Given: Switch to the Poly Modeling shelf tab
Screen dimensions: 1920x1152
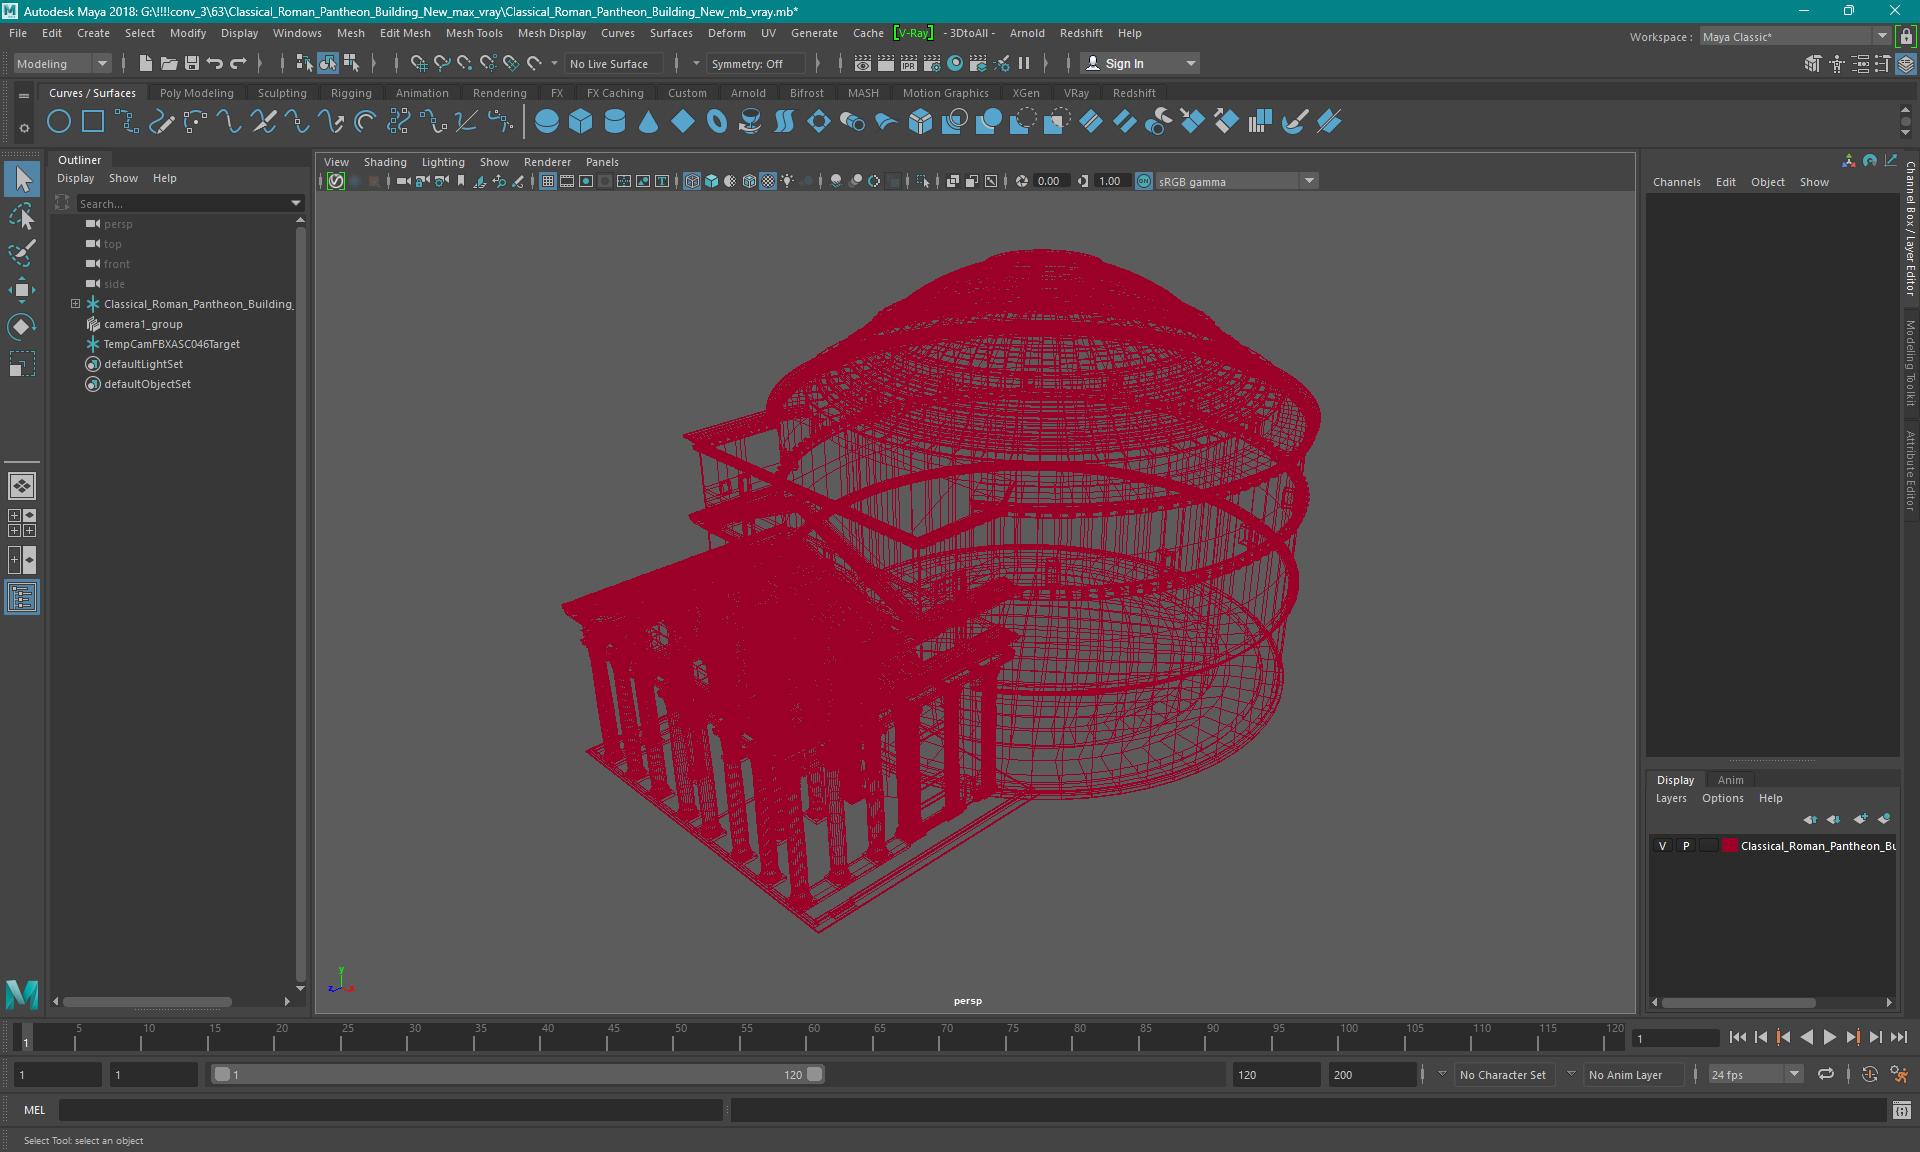Looking at the screenshot, I should (x=196, y=93).
